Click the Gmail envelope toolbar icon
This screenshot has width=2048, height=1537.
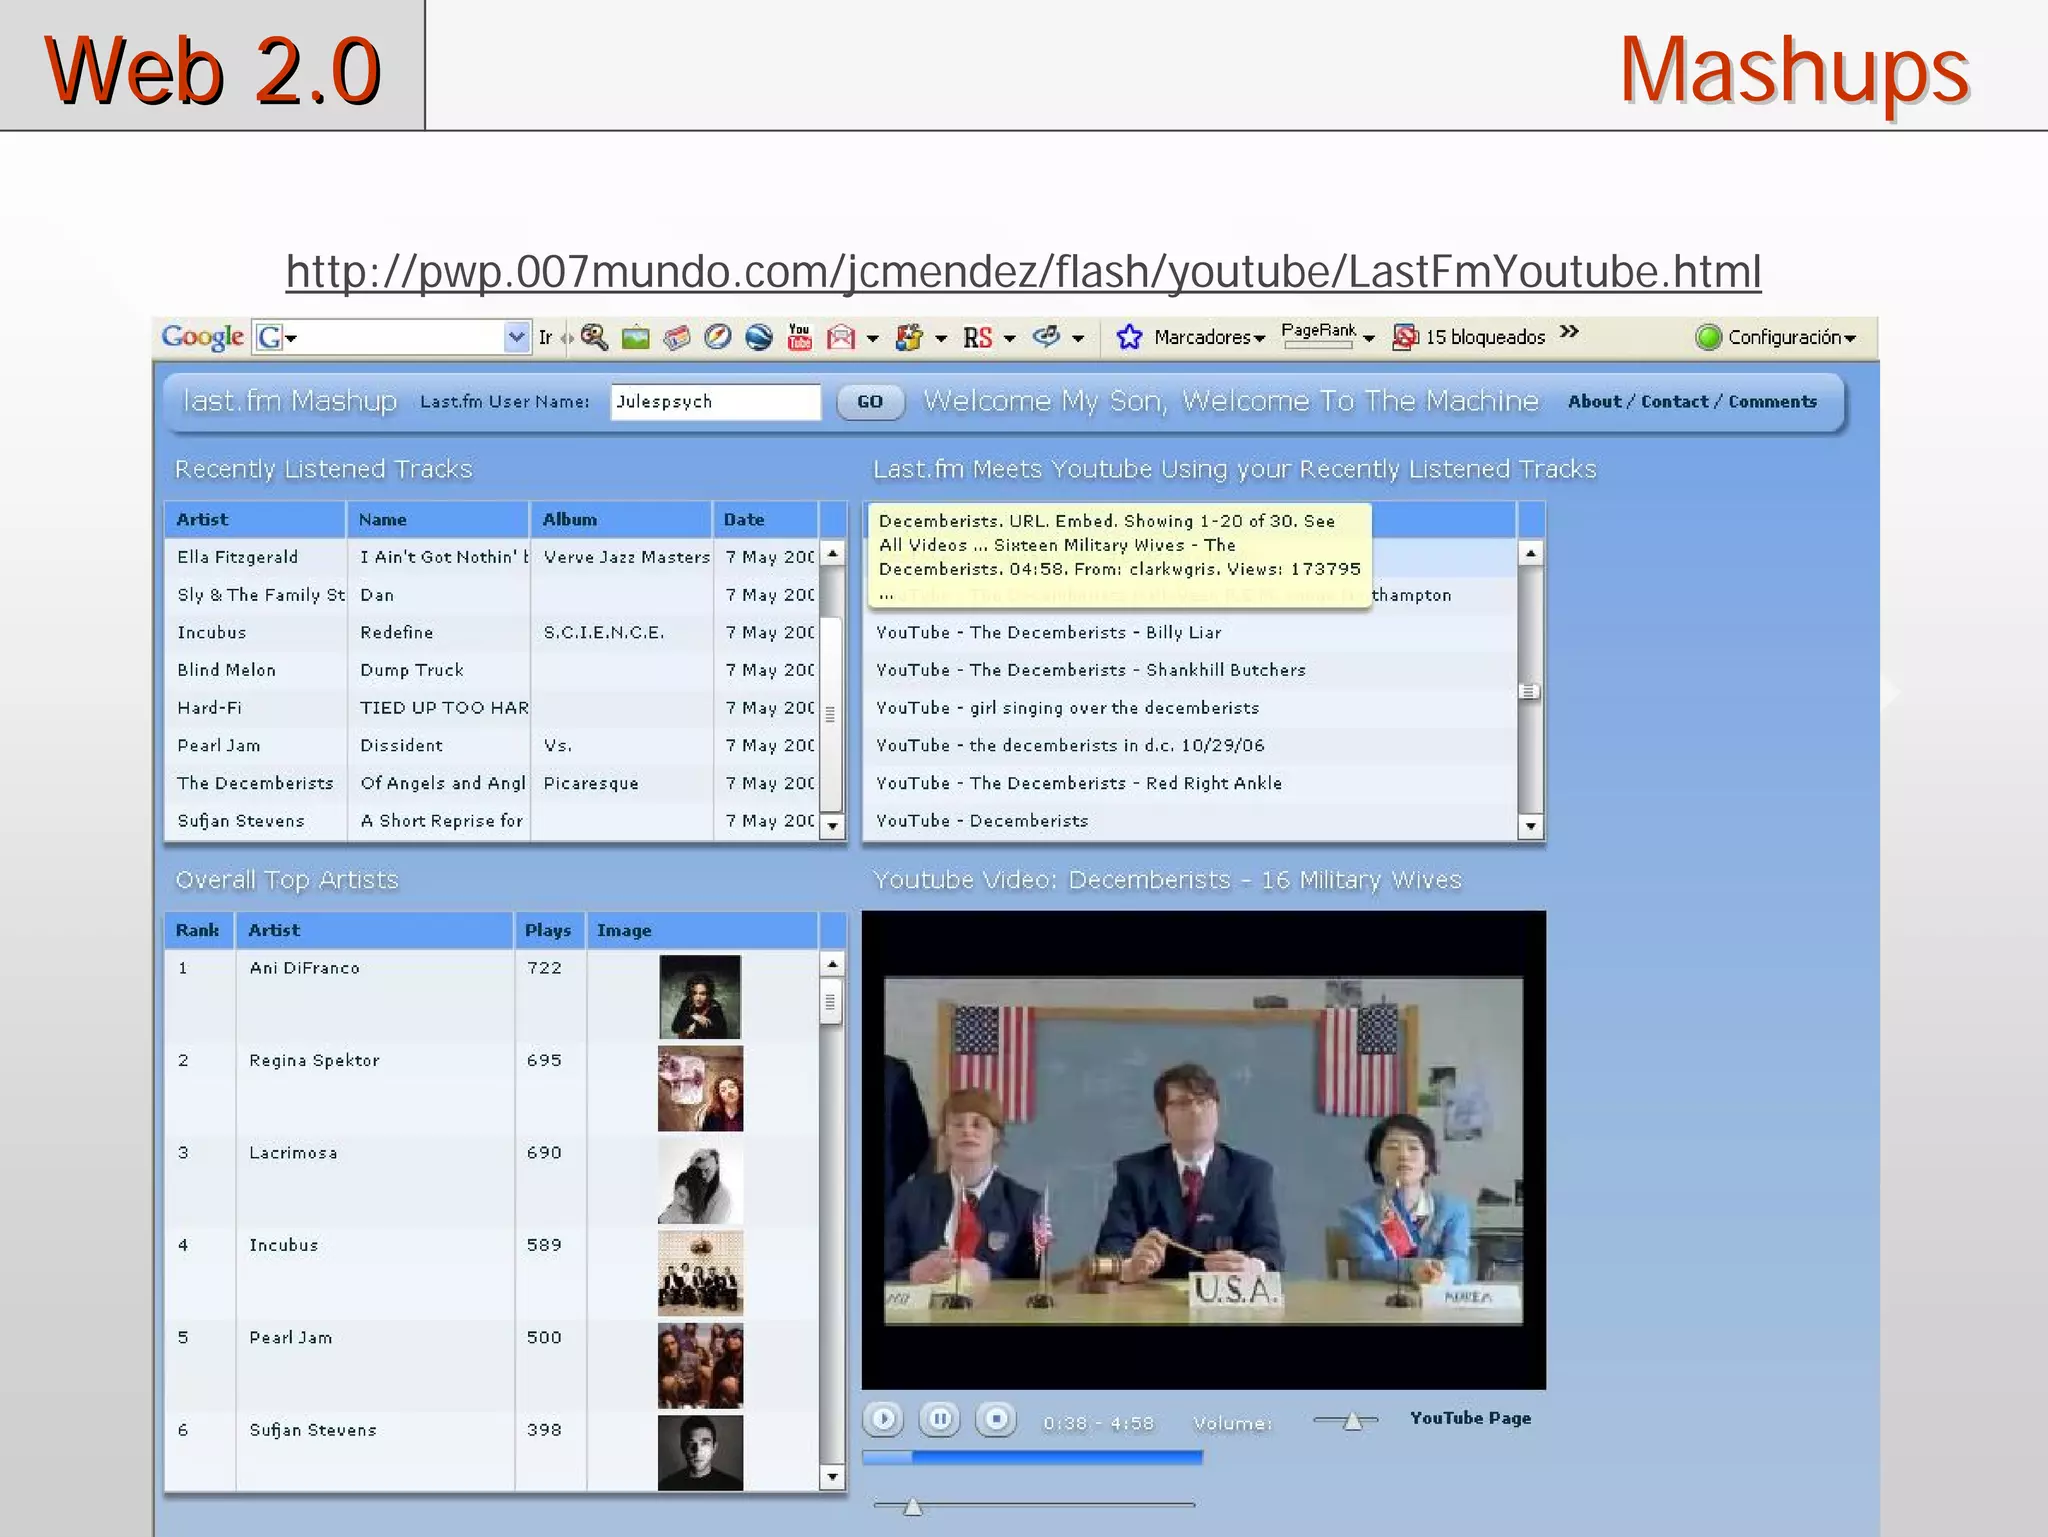841,337
